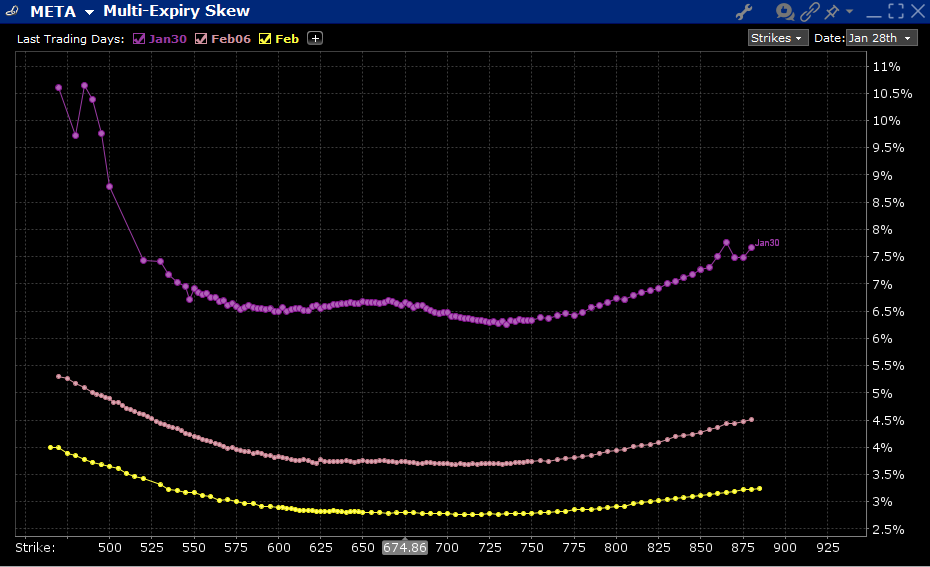The height and width of the screenshot is (567, 930).
Task: Add another expiry with the plus button
Action: point(315,39)
